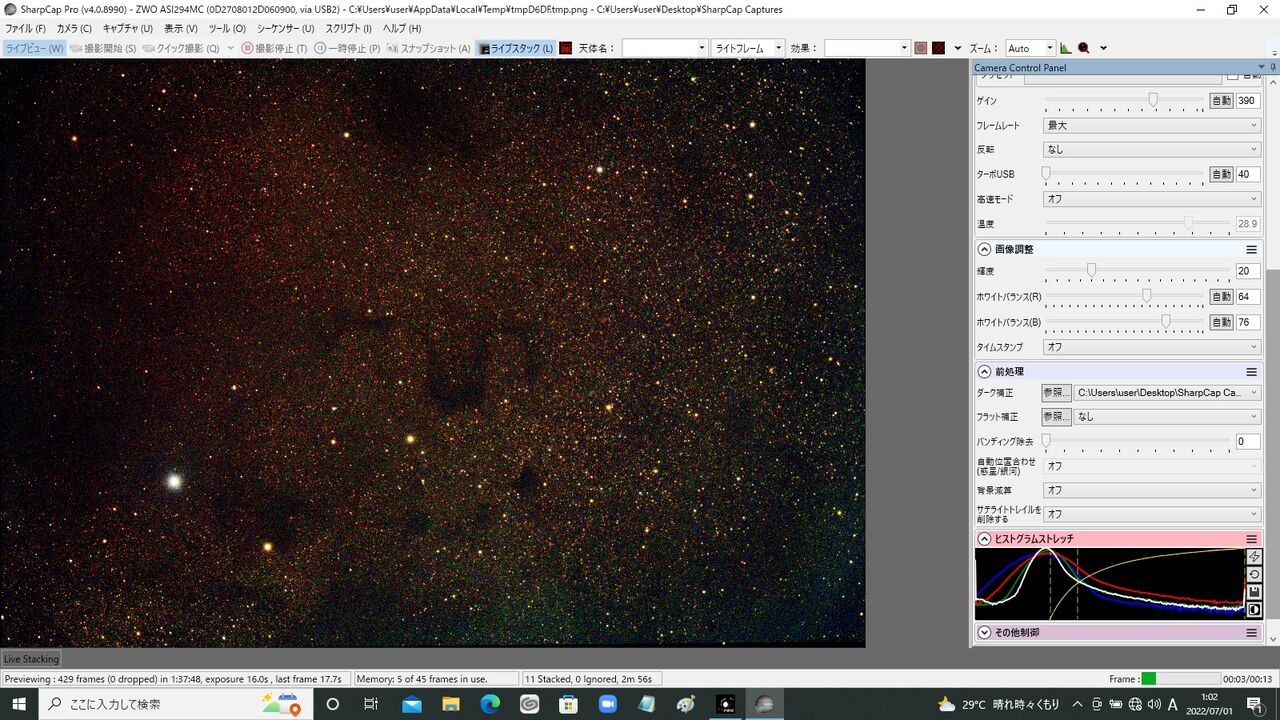Open Task View in the taskbar
Screen dimensions: 1280x720
click(371, 704)
